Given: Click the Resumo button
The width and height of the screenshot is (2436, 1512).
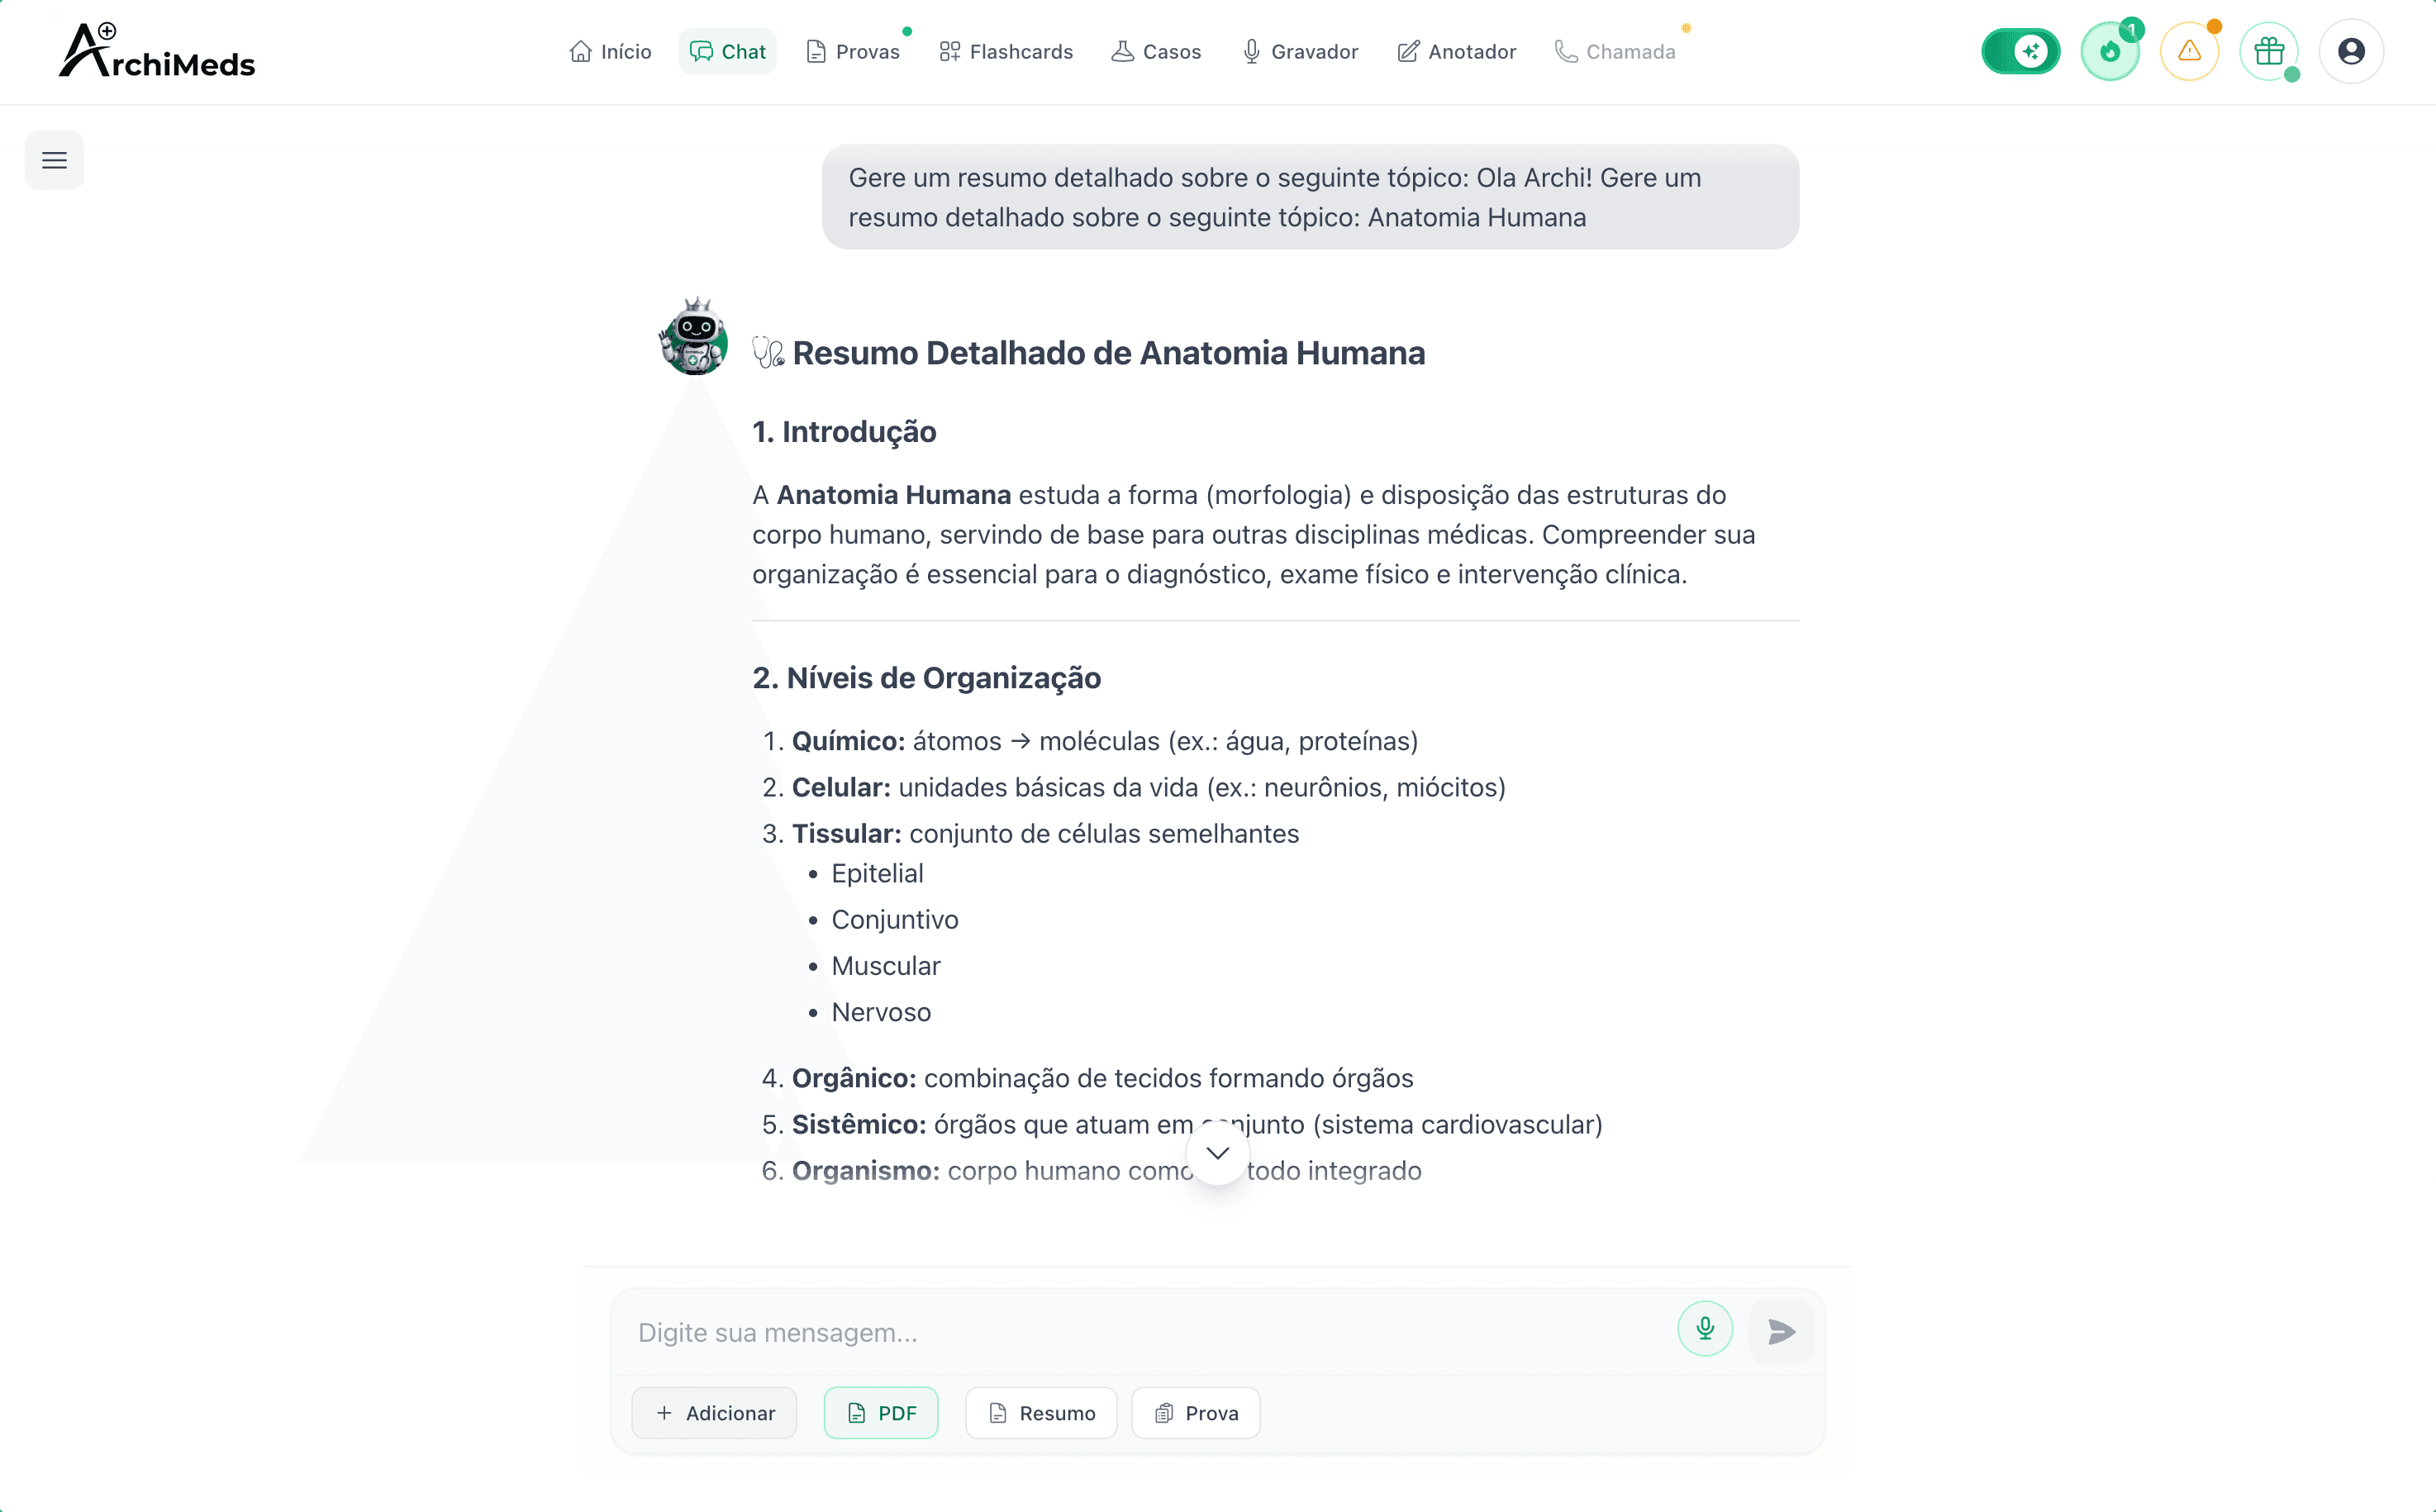Looking at the screenshot, I should [x=1040, y=1413].
